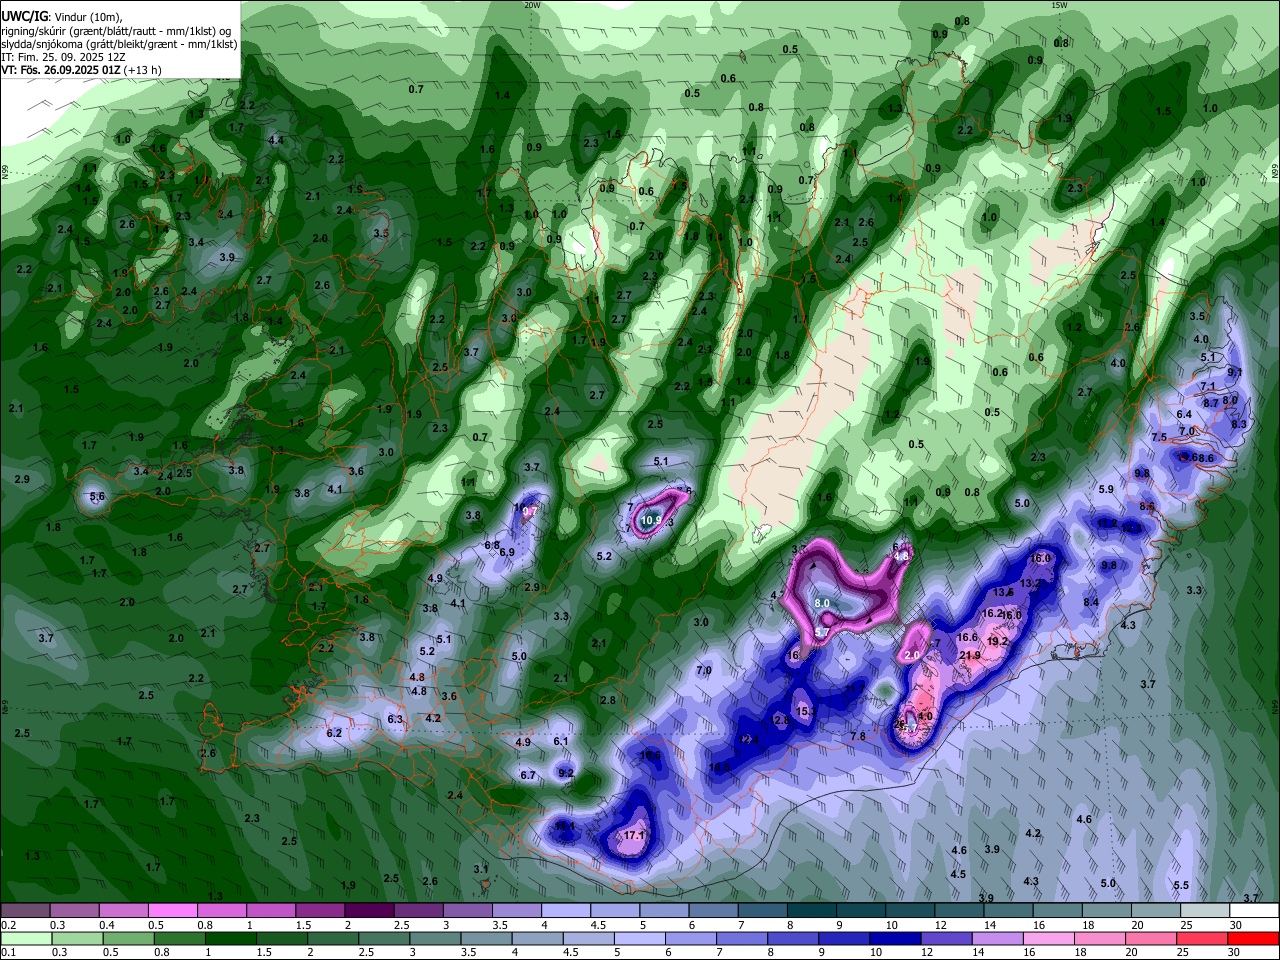Screen dimensions: 1280x960
Task: Click the '15W' longitude label at the top
Action: 1060,5
